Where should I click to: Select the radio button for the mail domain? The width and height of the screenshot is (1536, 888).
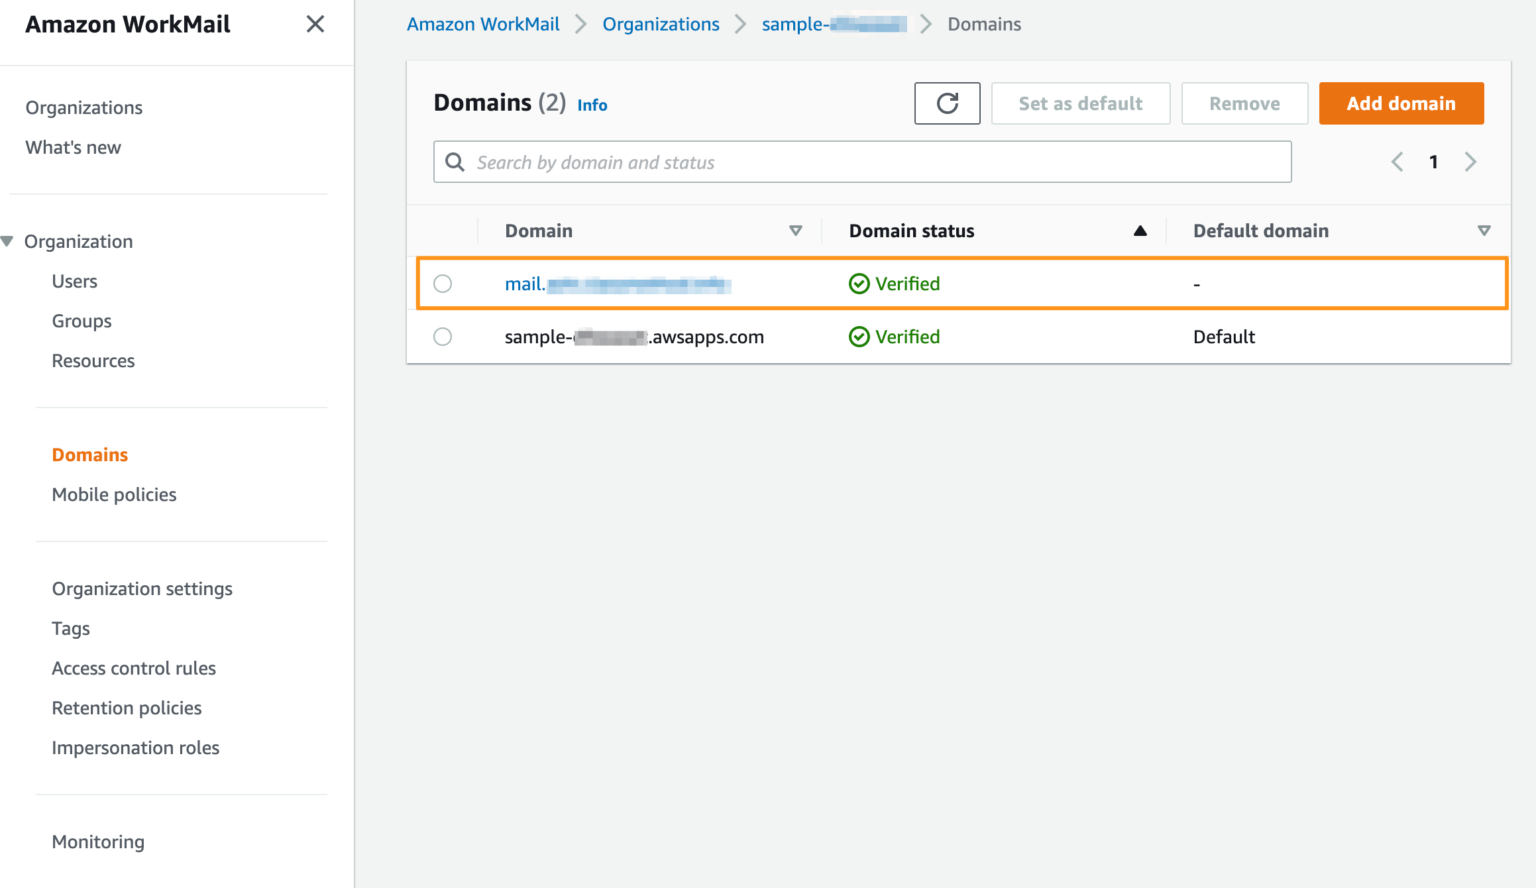tap(443, 283)
